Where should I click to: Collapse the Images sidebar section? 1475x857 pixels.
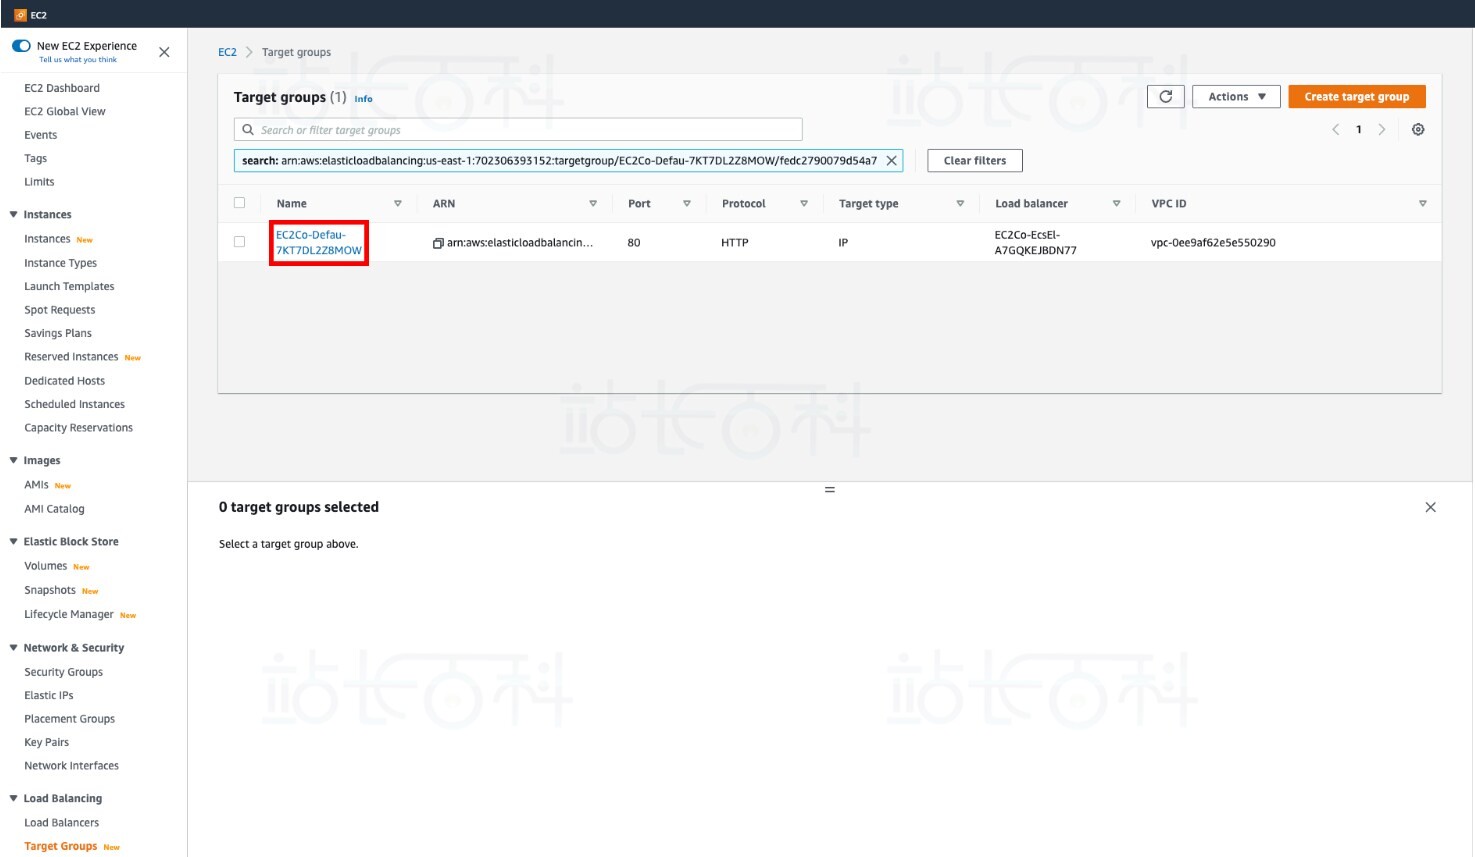point(13,461)
